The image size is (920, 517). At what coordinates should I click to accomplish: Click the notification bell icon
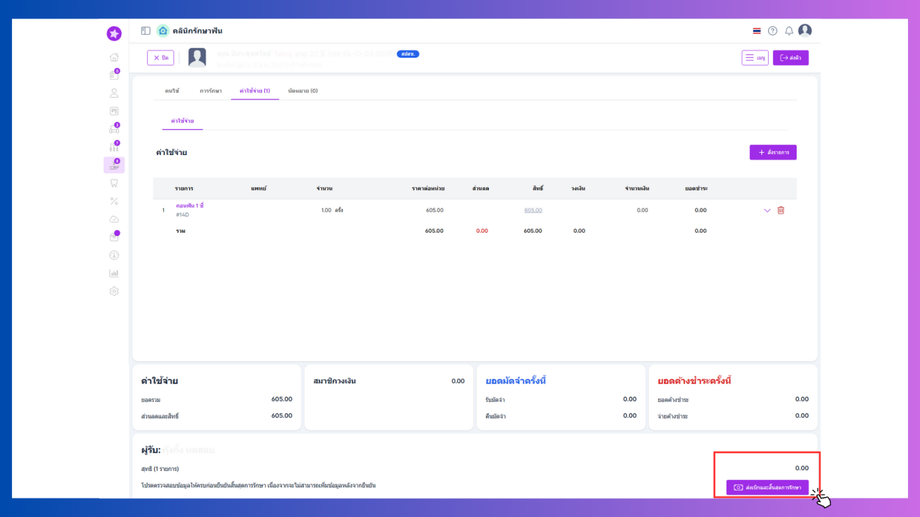click(x=789, y=31)
